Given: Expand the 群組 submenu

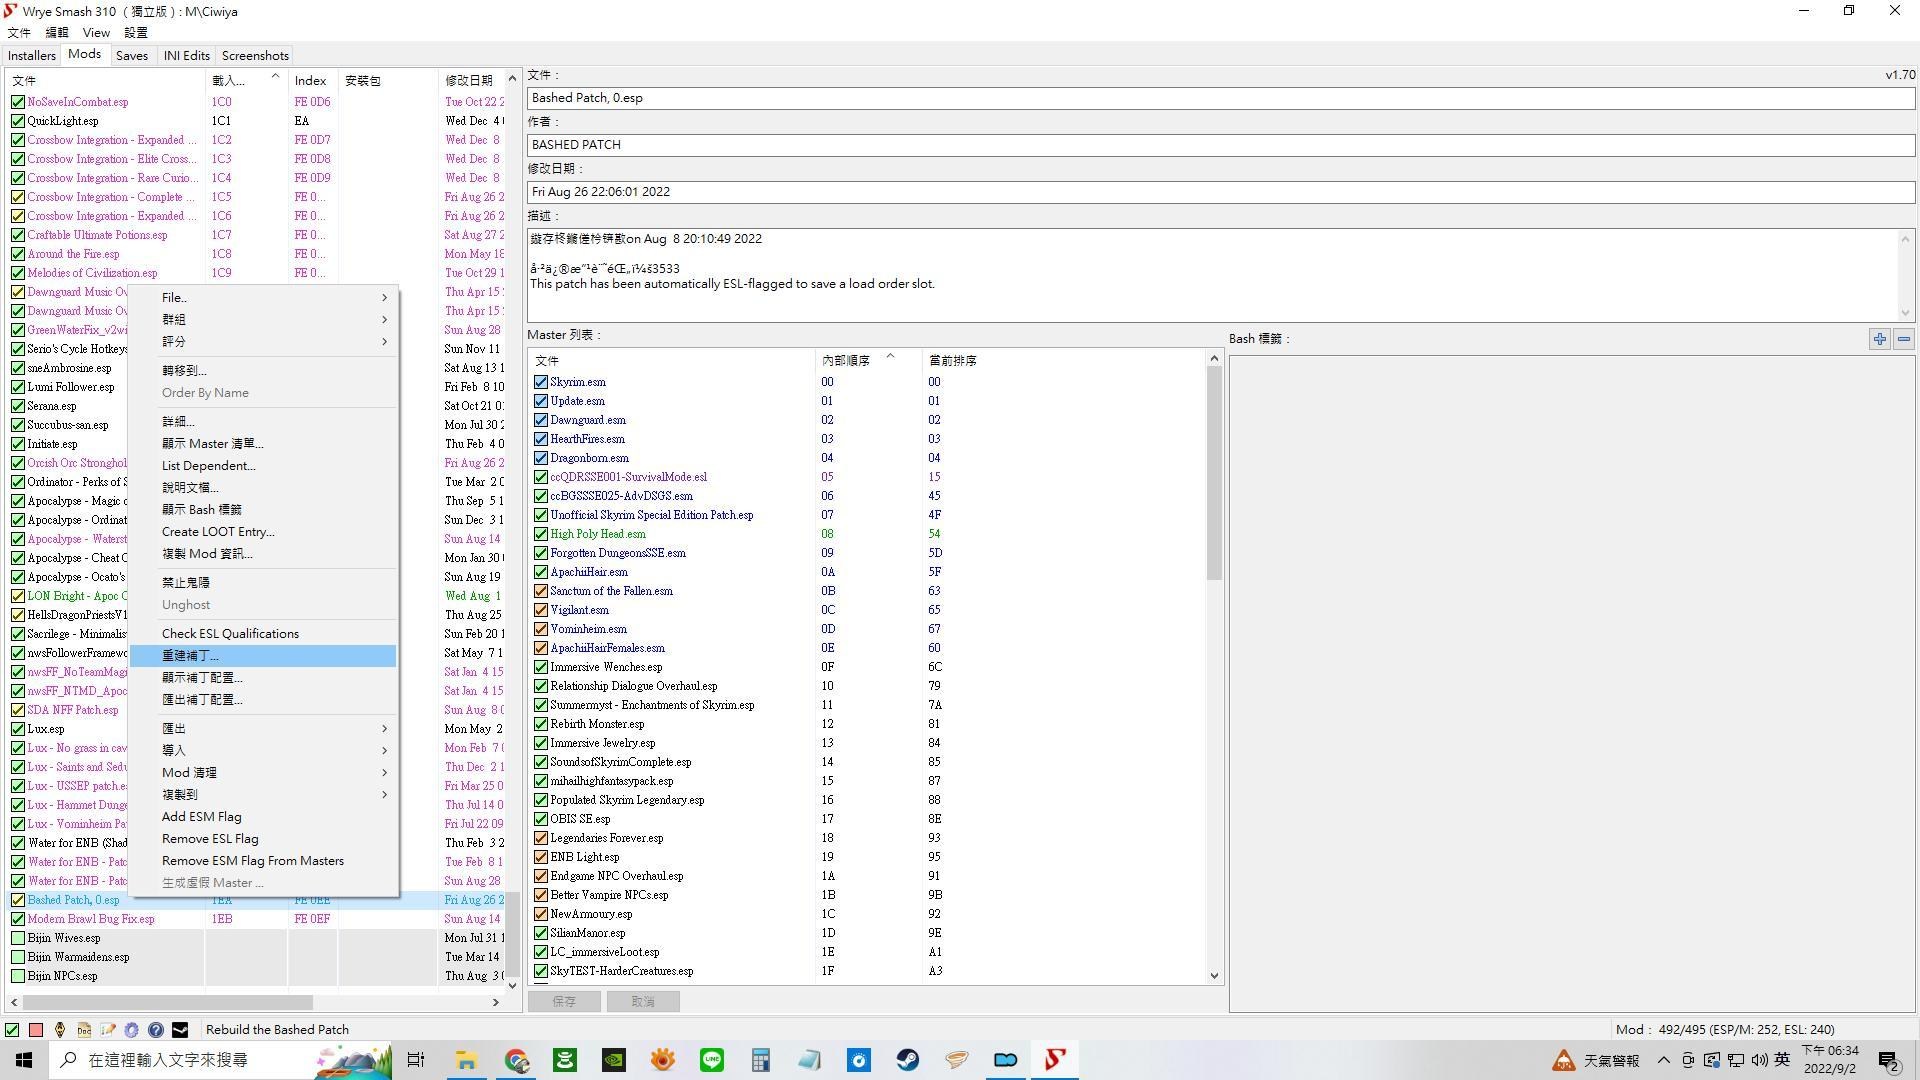Looking at the screenshot, I should 265,320.
